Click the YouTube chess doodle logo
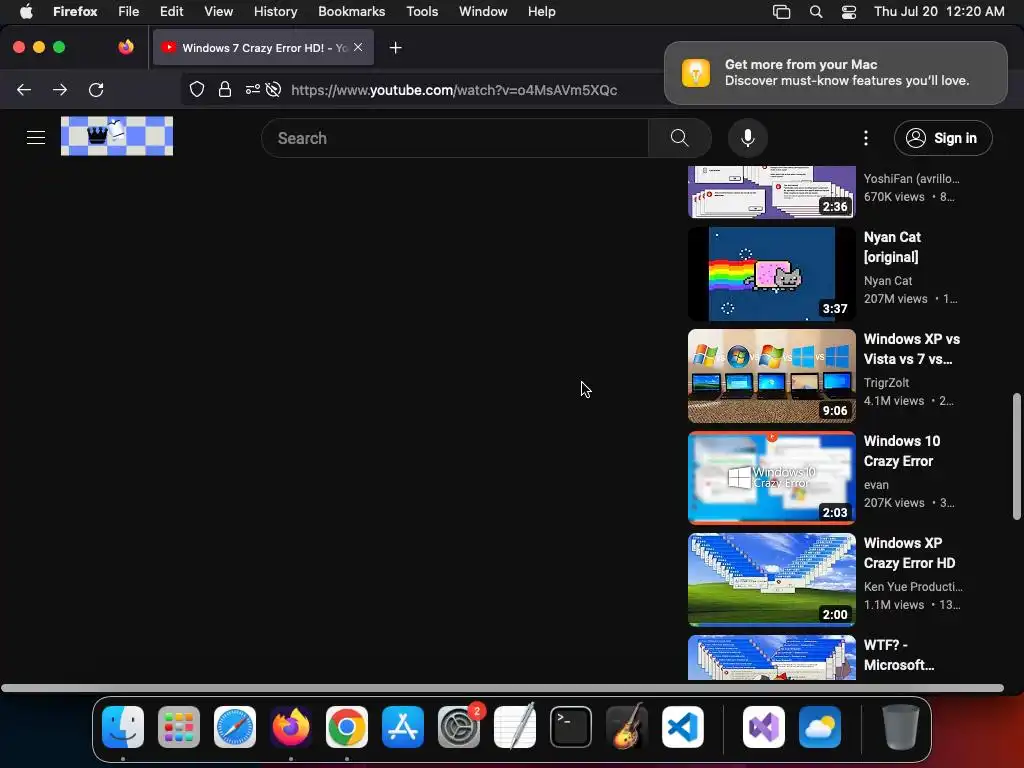 117,136
